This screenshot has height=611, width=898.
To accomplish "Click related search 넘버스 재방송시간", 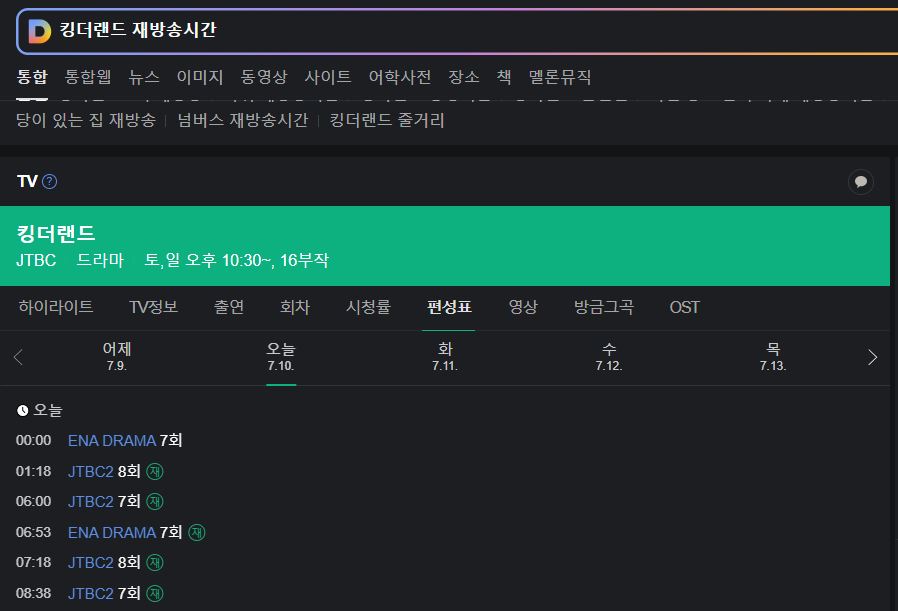I will point(243,120).
